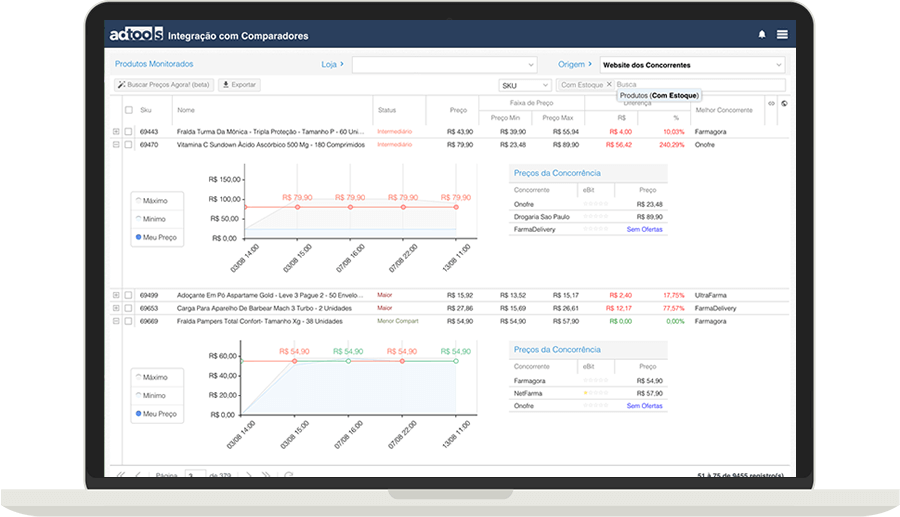Viewport: 900px width, 517px height.
Task: Sort by the Preço column header
Action: pyautogui.click(x=459, y=110)
